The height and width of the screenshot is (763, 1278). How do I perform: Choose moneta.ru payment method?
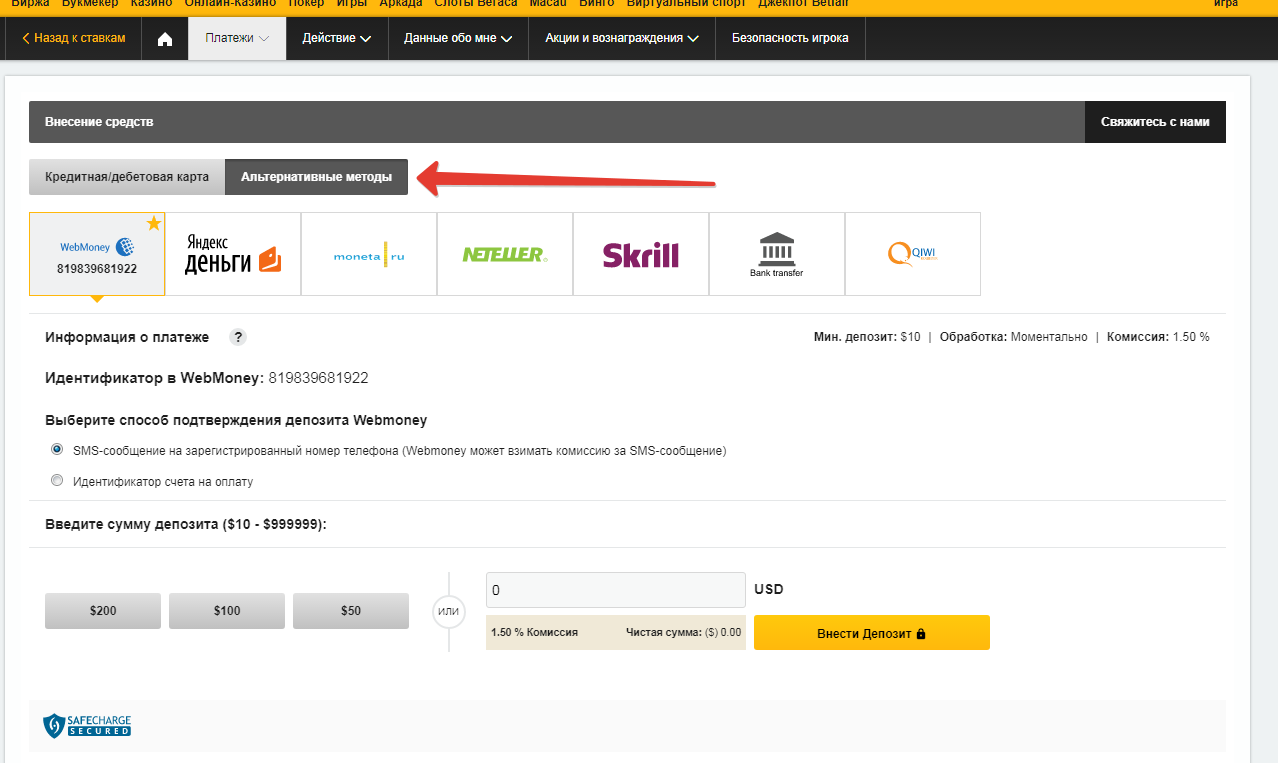tap(369, 254)
